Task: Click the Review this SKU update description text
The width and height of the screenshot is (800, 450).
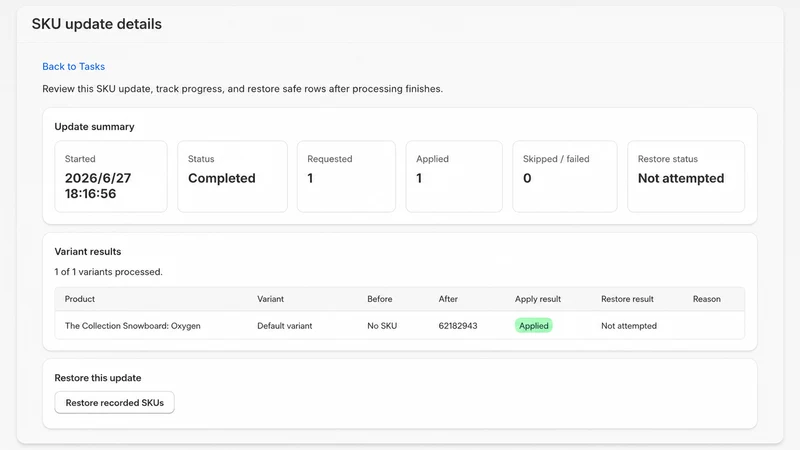Action: tap(242, 89)
